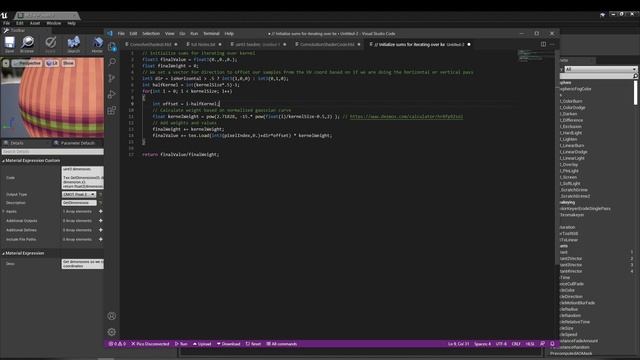Click the Search icon in Unreal toolbar

[x=73, y=42]
